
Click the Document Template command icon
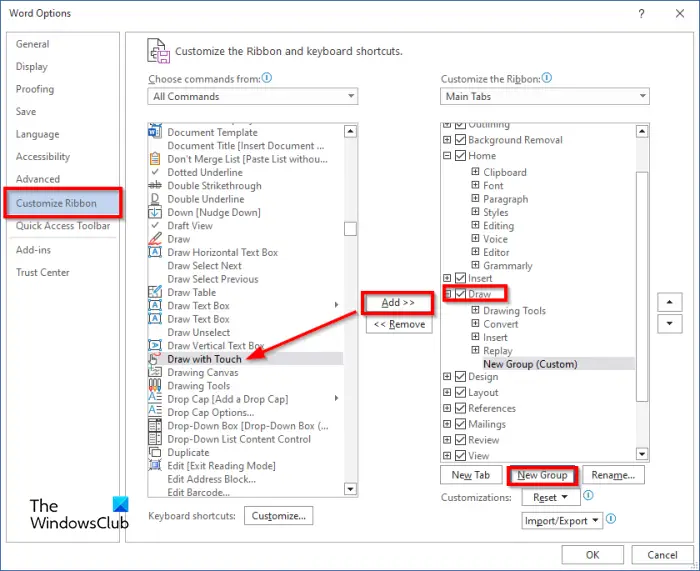coord(154,132)
